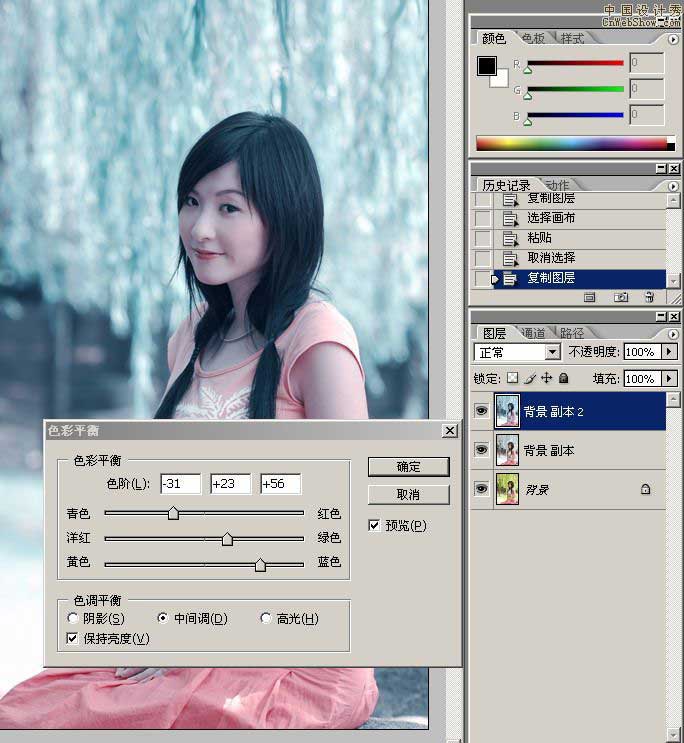Open the 不透明度 opacity slider arrow

click(x=669, y=352)
